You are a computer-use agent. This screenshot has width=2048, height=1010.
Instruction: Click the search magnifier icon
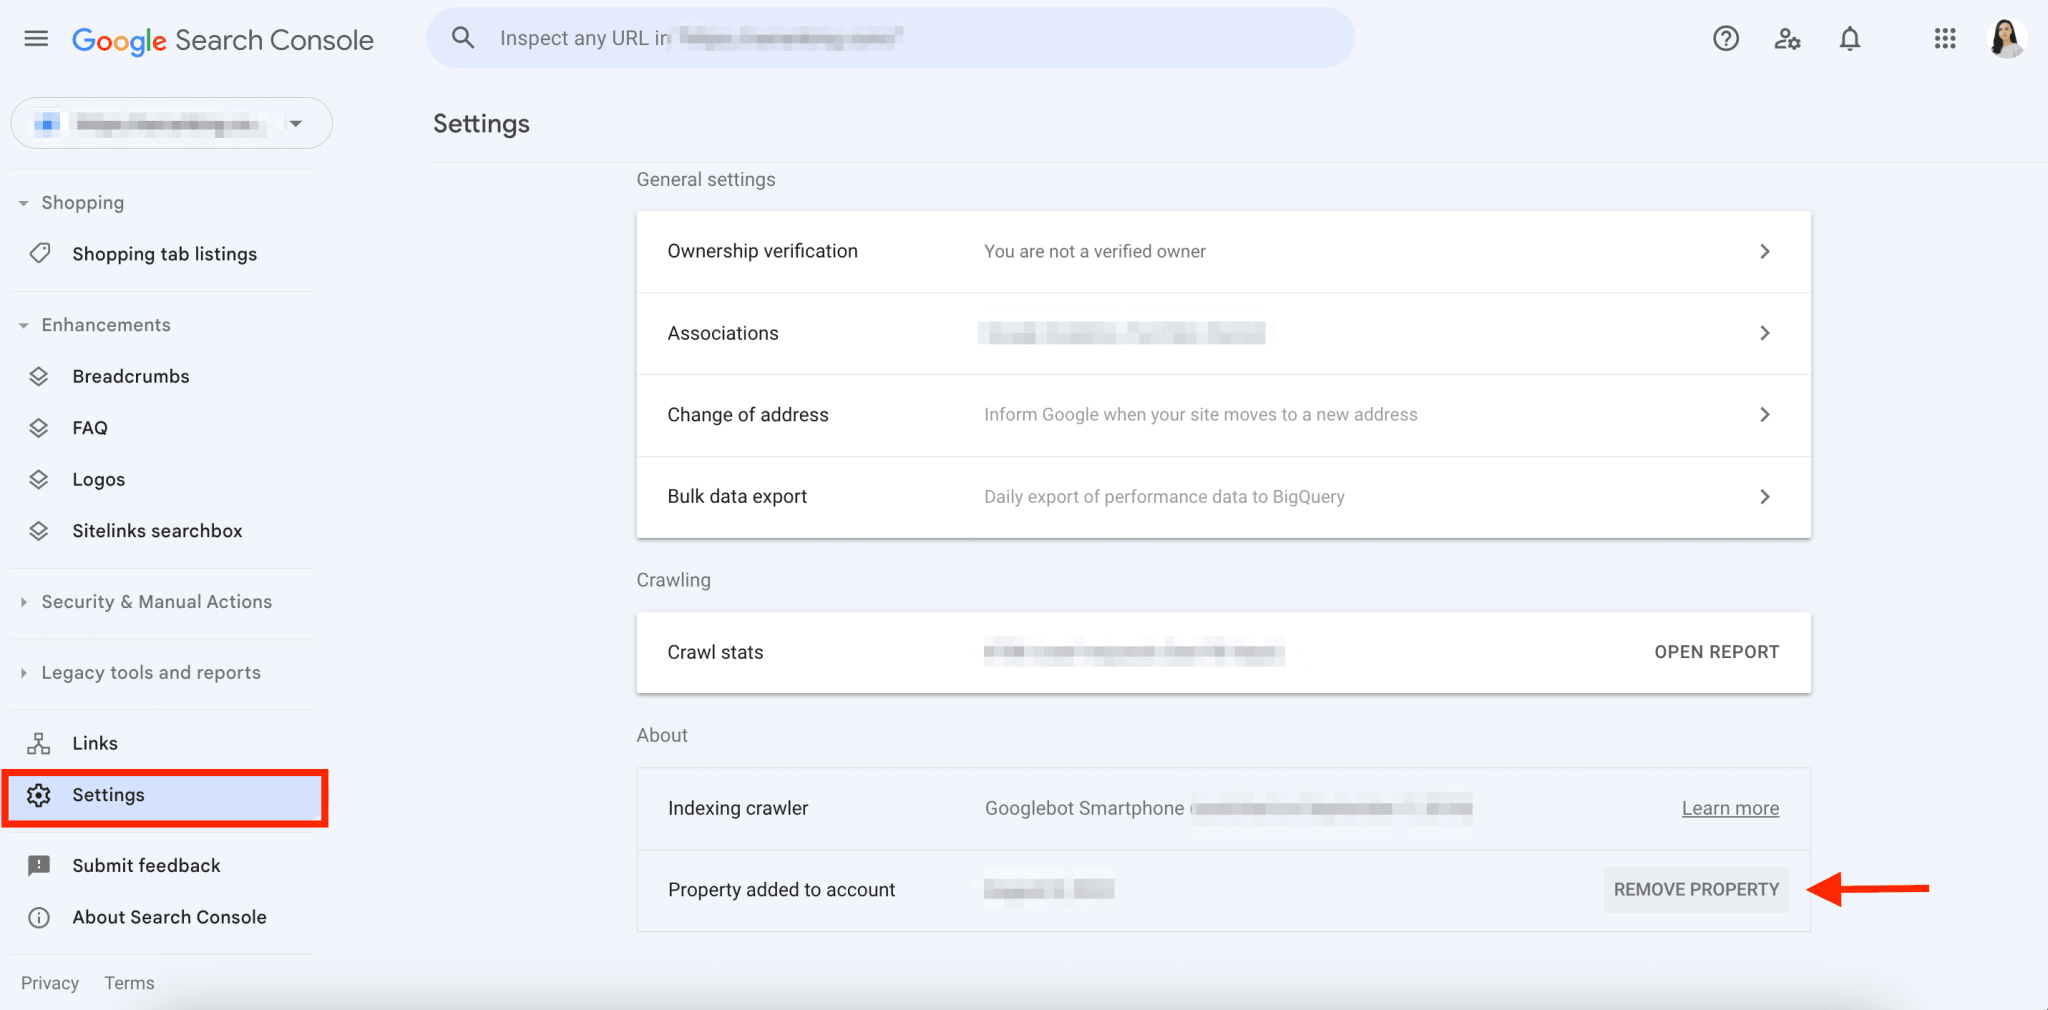click(x=463, y=37)
